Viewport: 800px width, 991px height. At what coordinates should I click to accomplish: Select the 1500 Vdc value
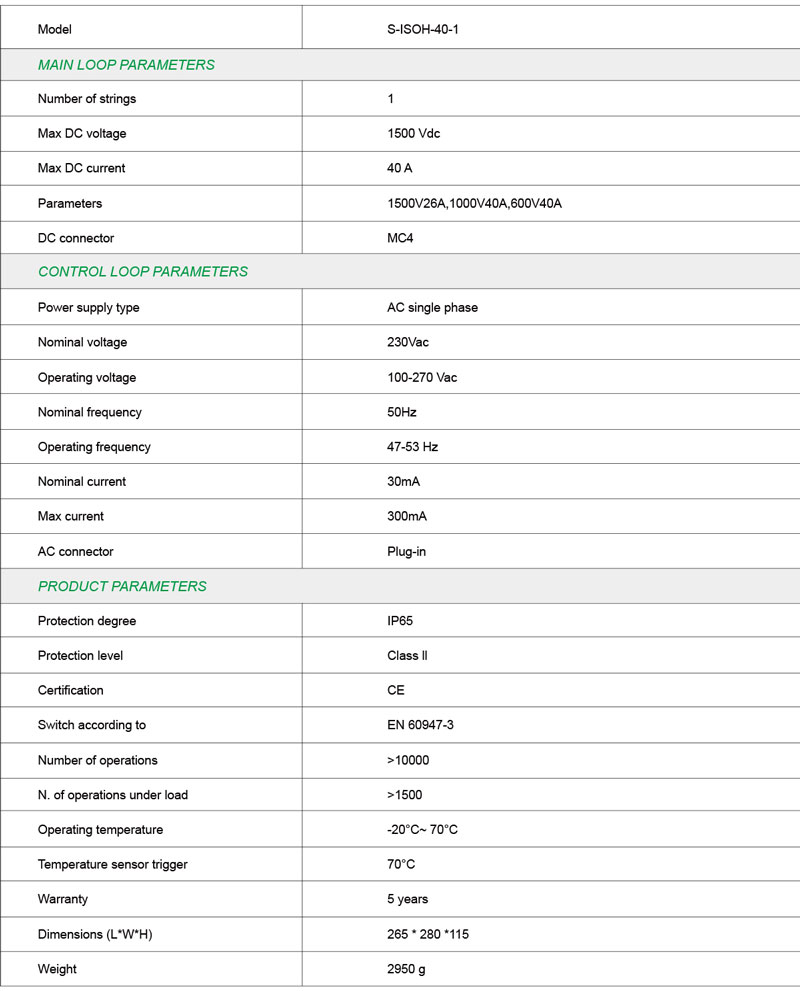click(413, 133)
